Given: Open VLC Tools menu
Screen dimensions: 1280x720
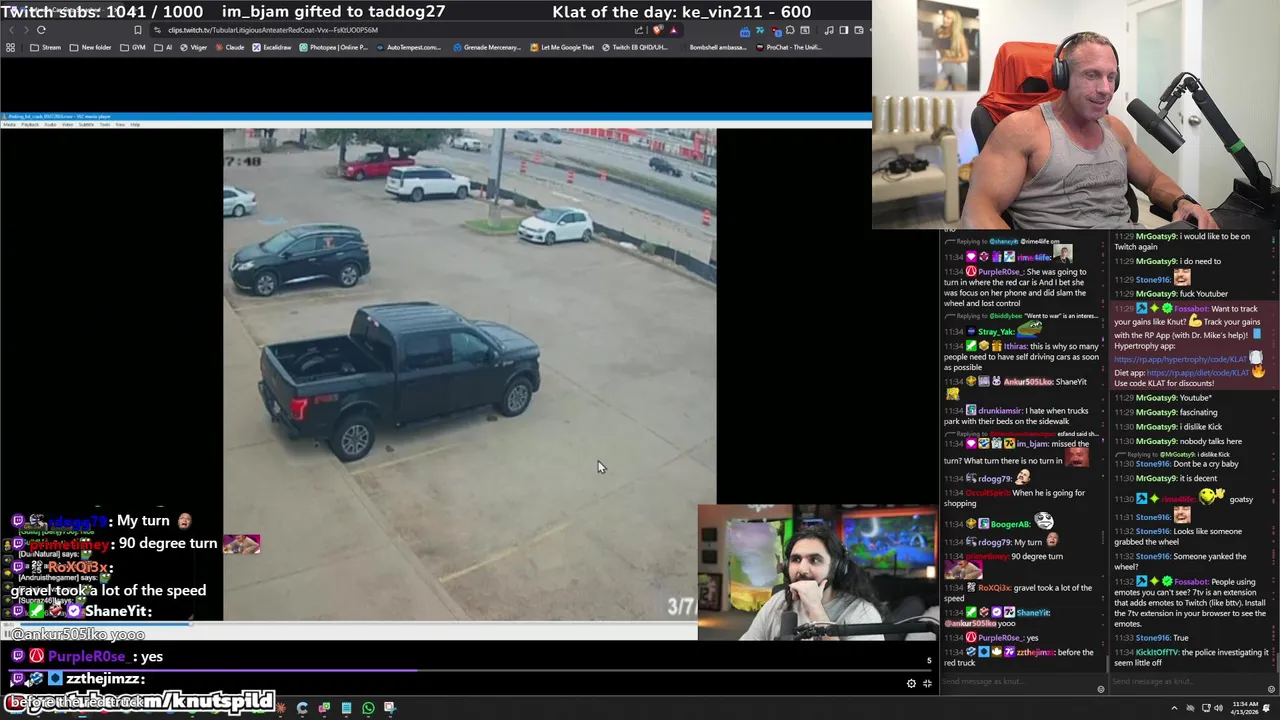Looking at the screenshot, I should (x=105, y=124).
